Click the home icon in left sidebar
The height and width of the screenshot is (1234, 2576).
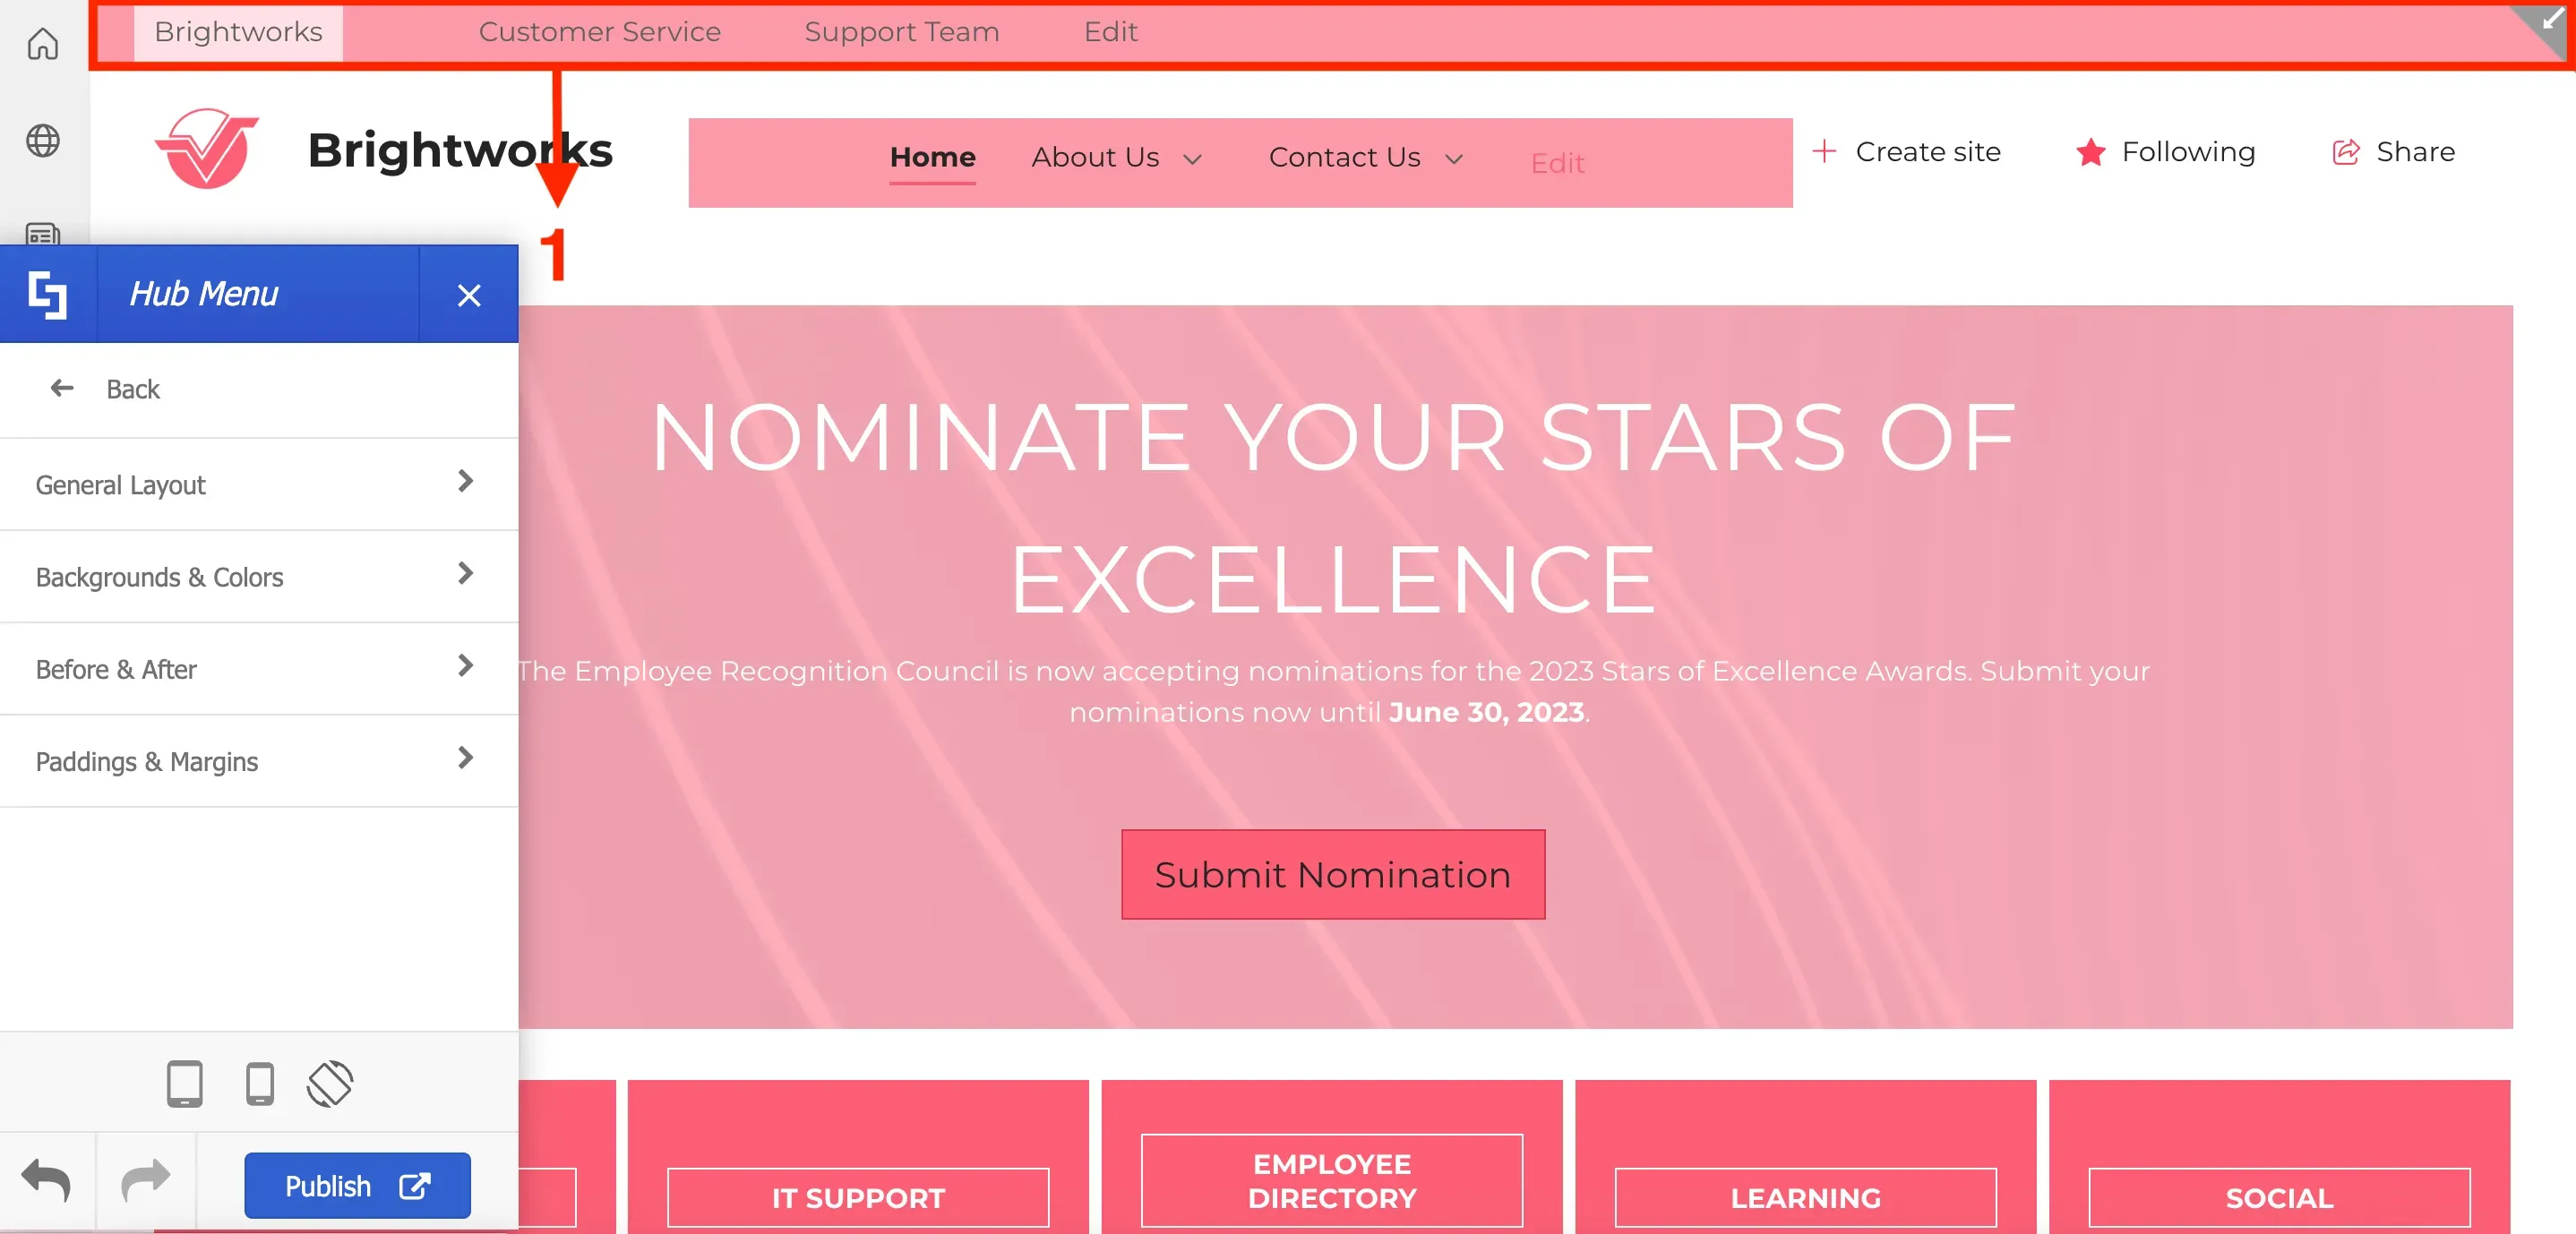tap(42, 44)
